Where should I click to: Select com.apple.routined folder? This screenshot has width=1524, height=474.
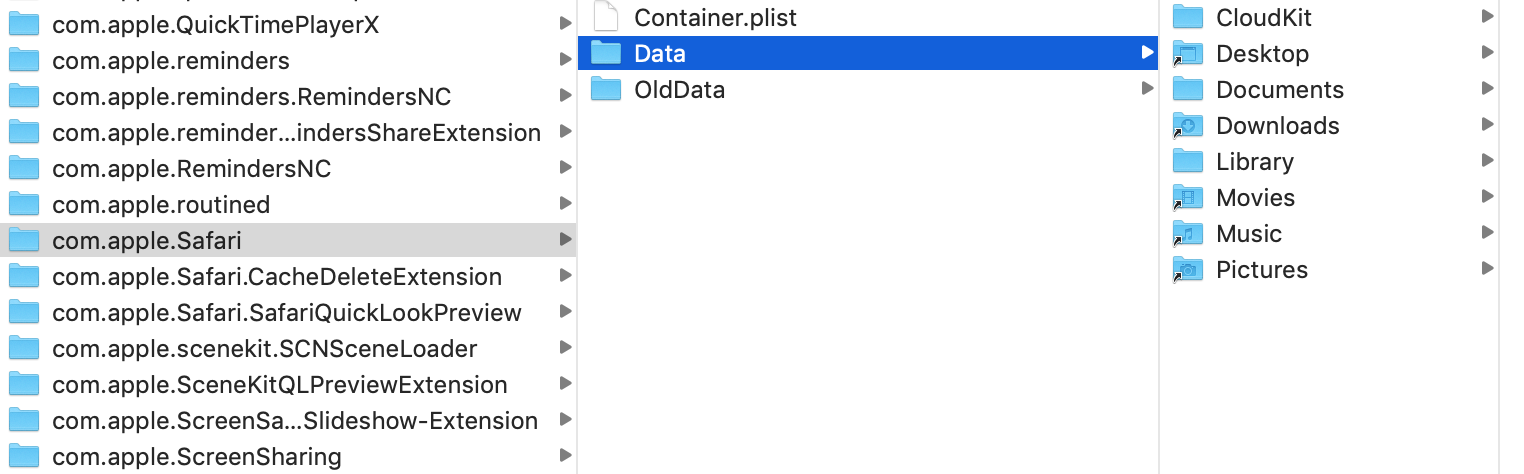[x=160, y=205]
